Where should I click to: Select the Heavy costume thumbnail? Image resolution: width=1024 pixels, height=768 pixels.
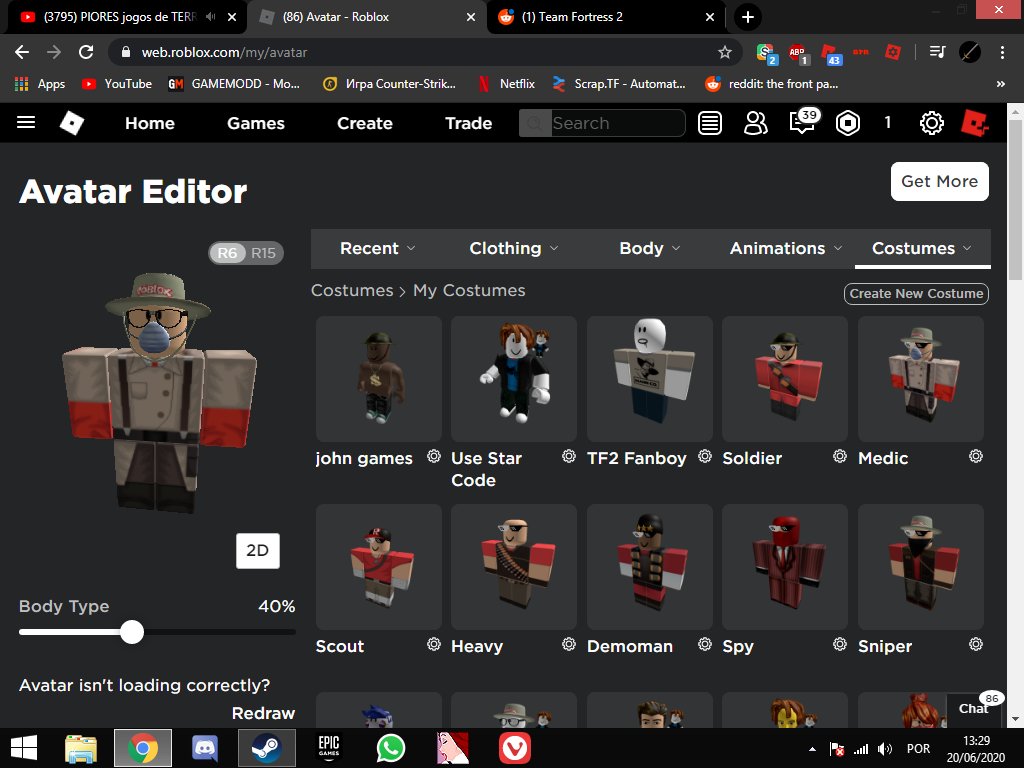coord(513,566)
